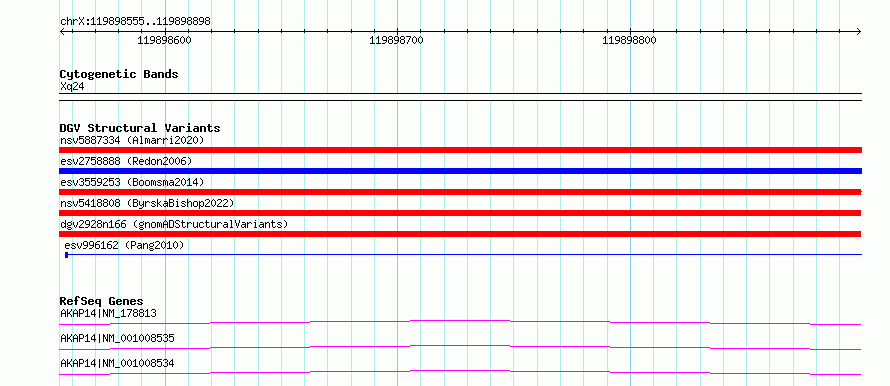Click the magenta intron line for NM_178813
This screenshot has height=386, width=890.
(460, 322)
